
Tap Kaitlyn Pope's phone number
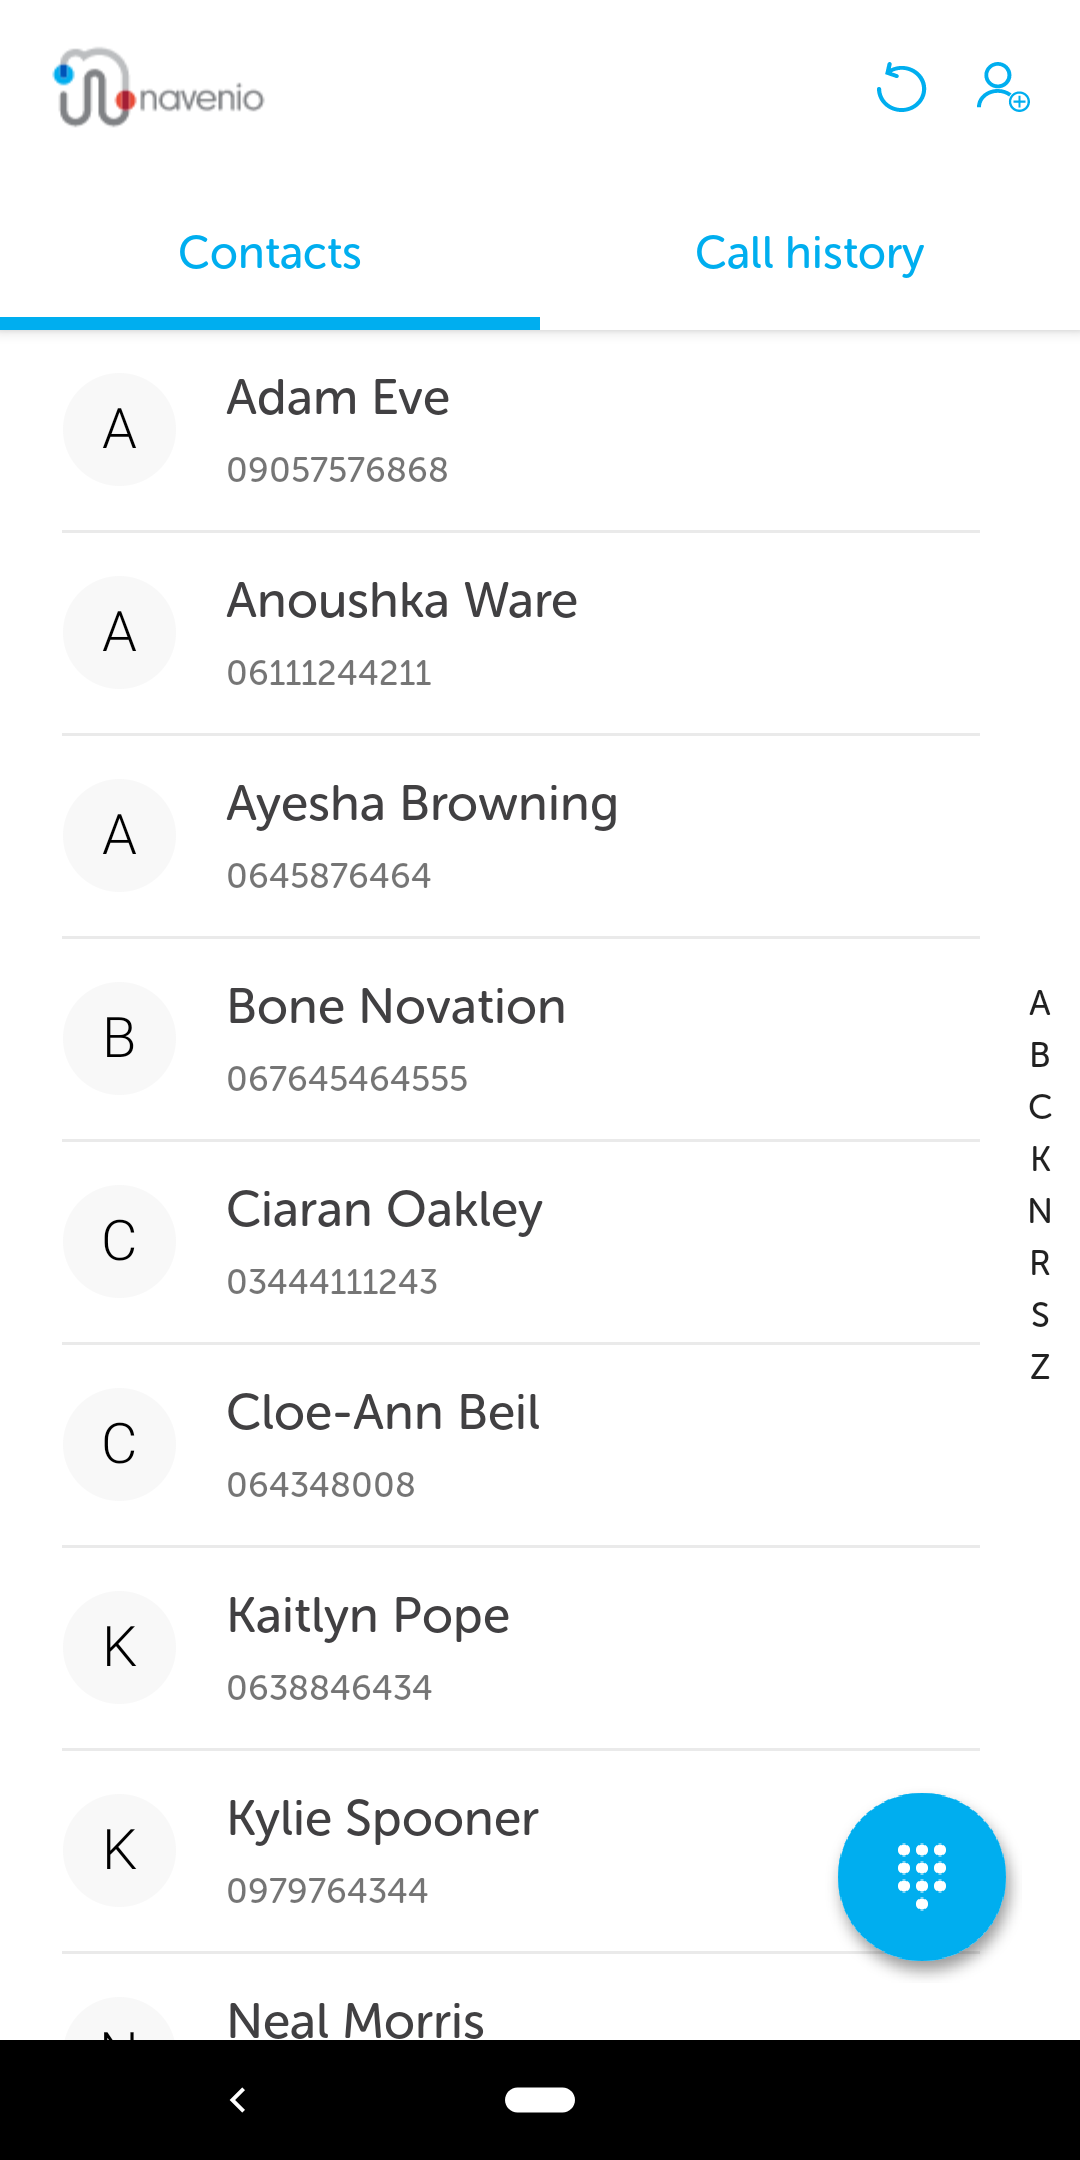(x=329, y=1688)
